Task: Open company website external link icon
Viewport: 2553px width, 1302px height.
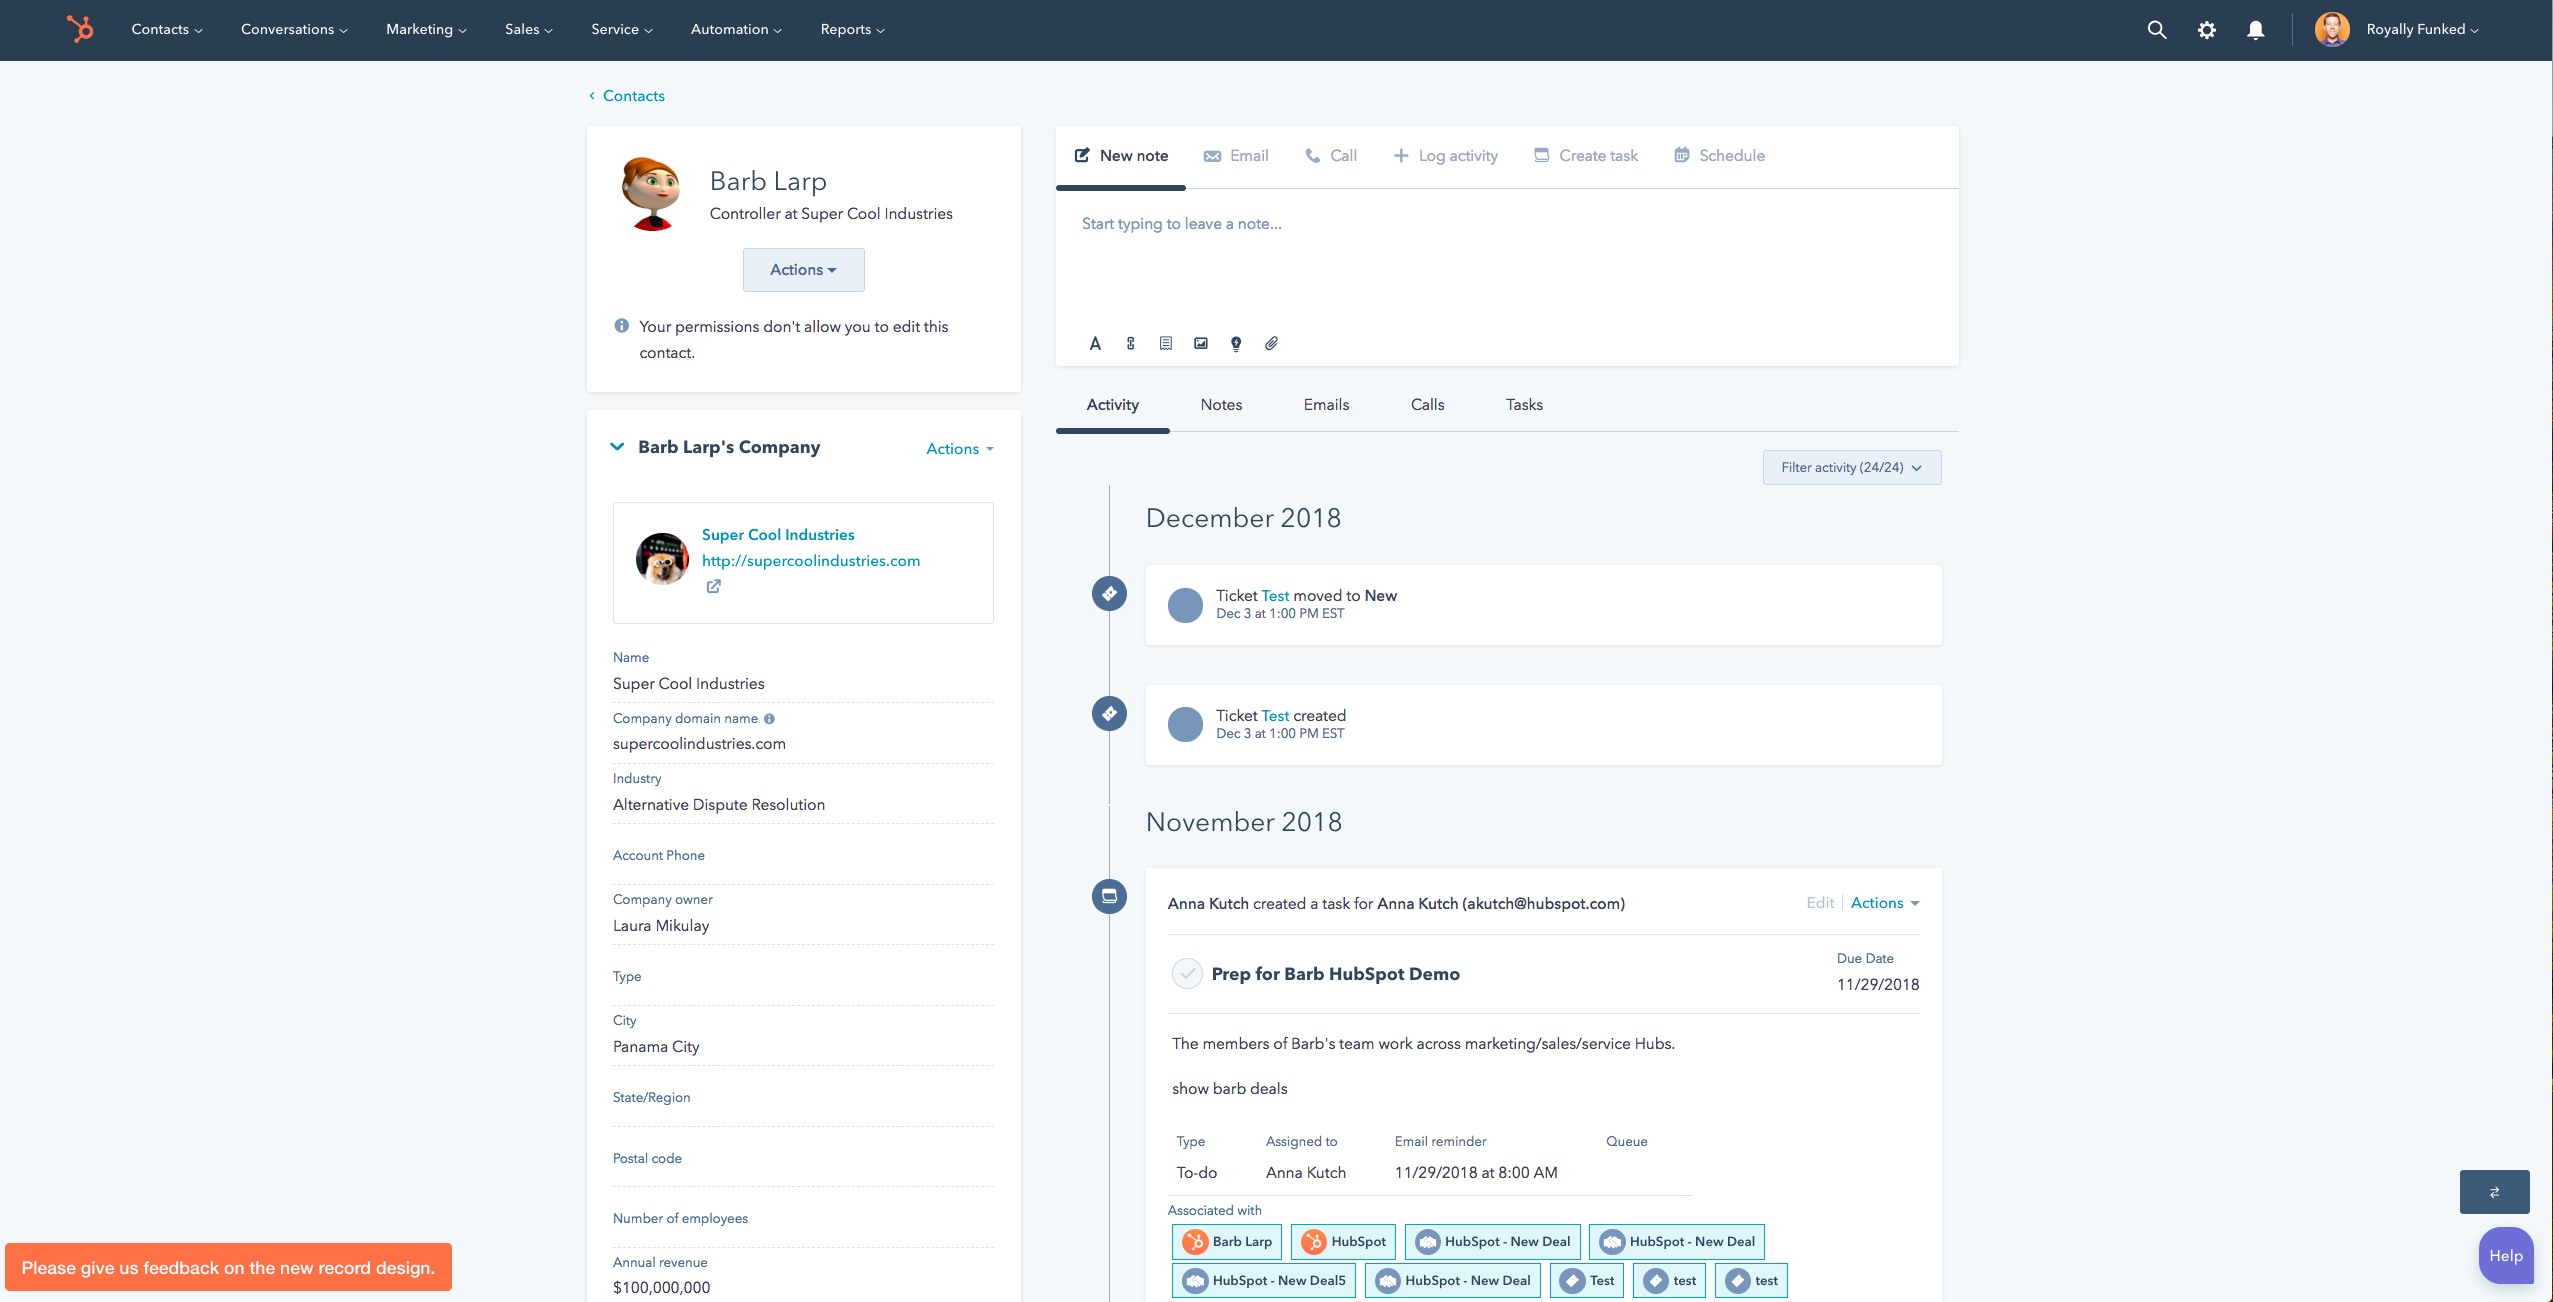Action: (713, 587)
